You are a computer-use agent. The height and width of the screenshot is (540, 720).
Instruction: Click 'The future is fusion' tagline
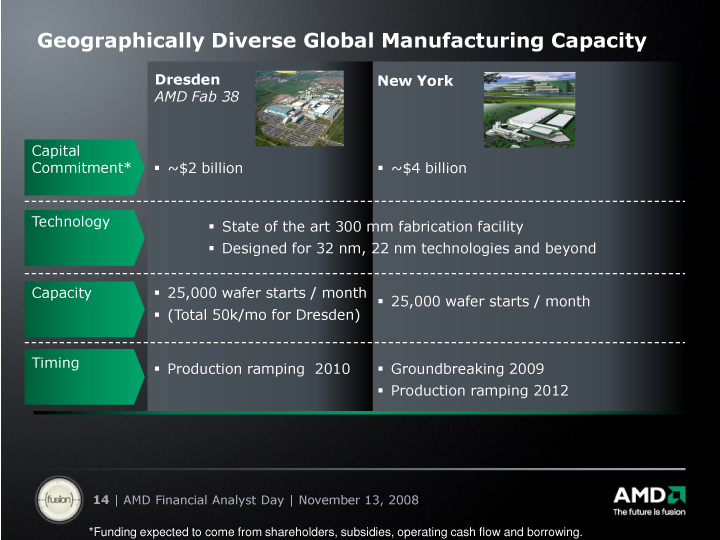(x=649, y=512)
